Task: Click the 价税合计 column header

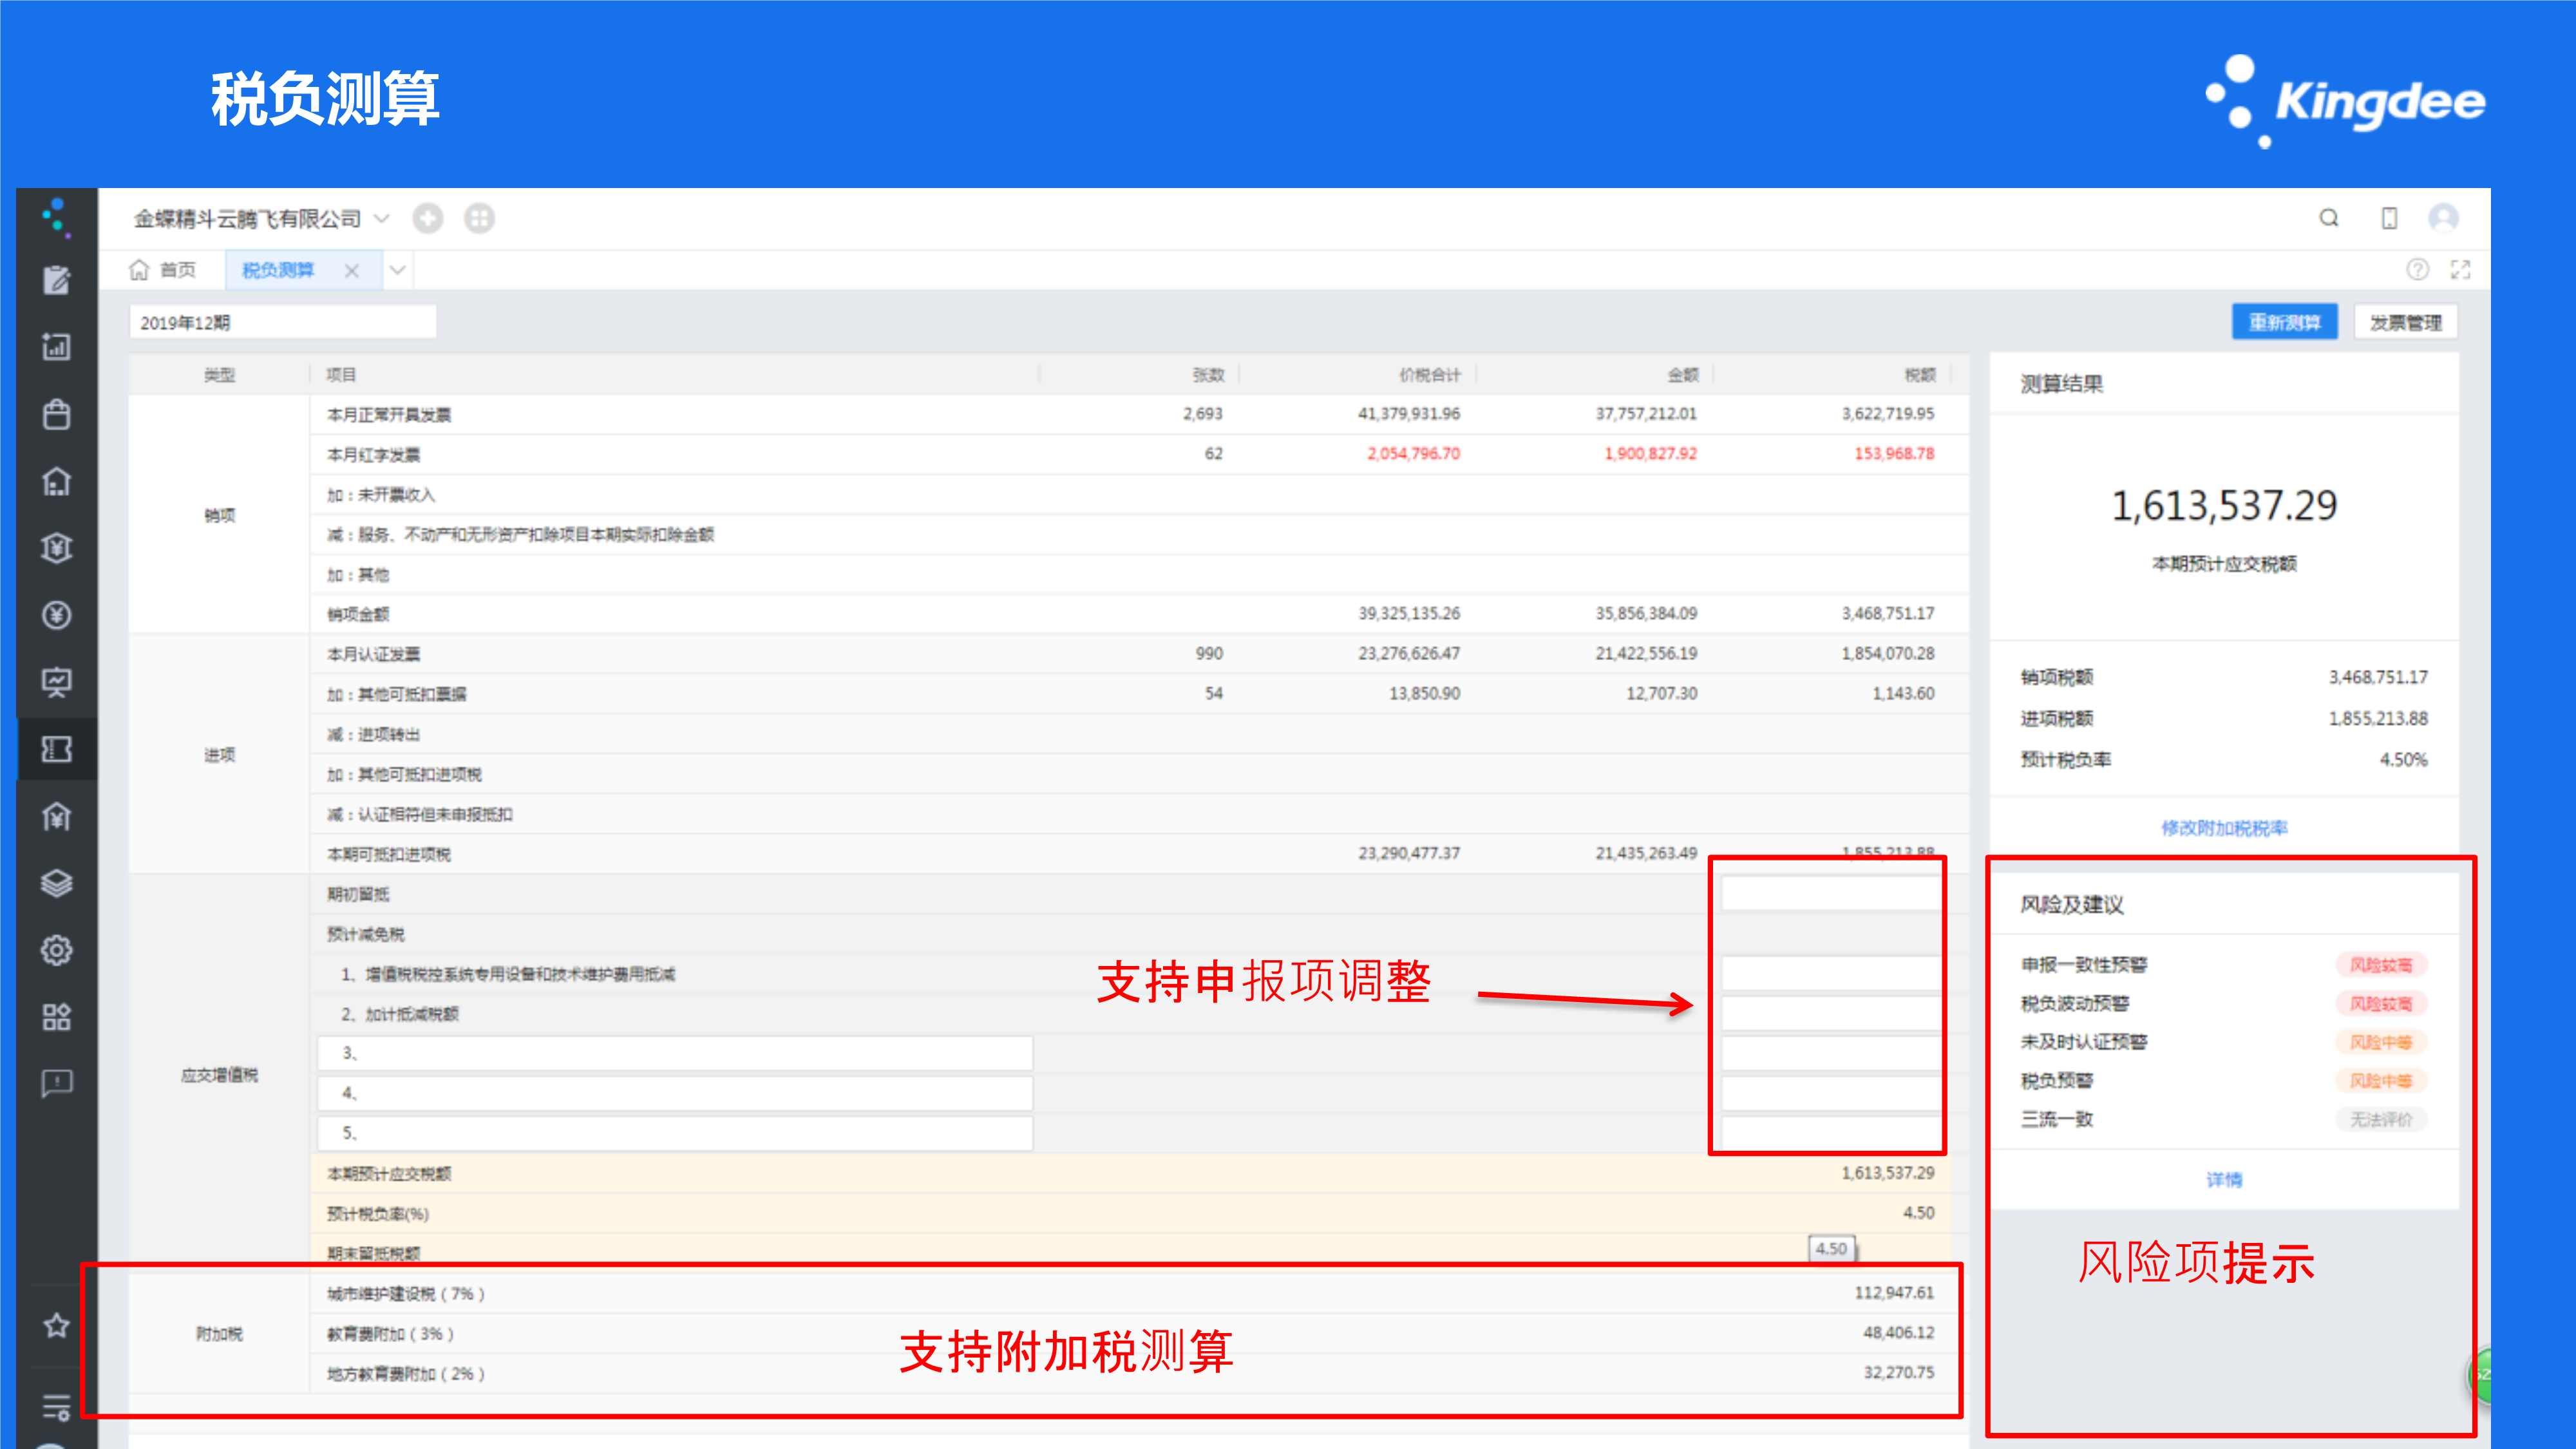Action: tap(1429, 375)
